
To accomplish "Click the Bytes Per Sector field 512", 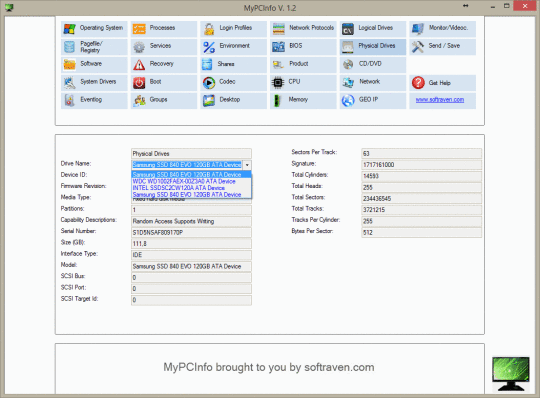I will pos(421,233).
